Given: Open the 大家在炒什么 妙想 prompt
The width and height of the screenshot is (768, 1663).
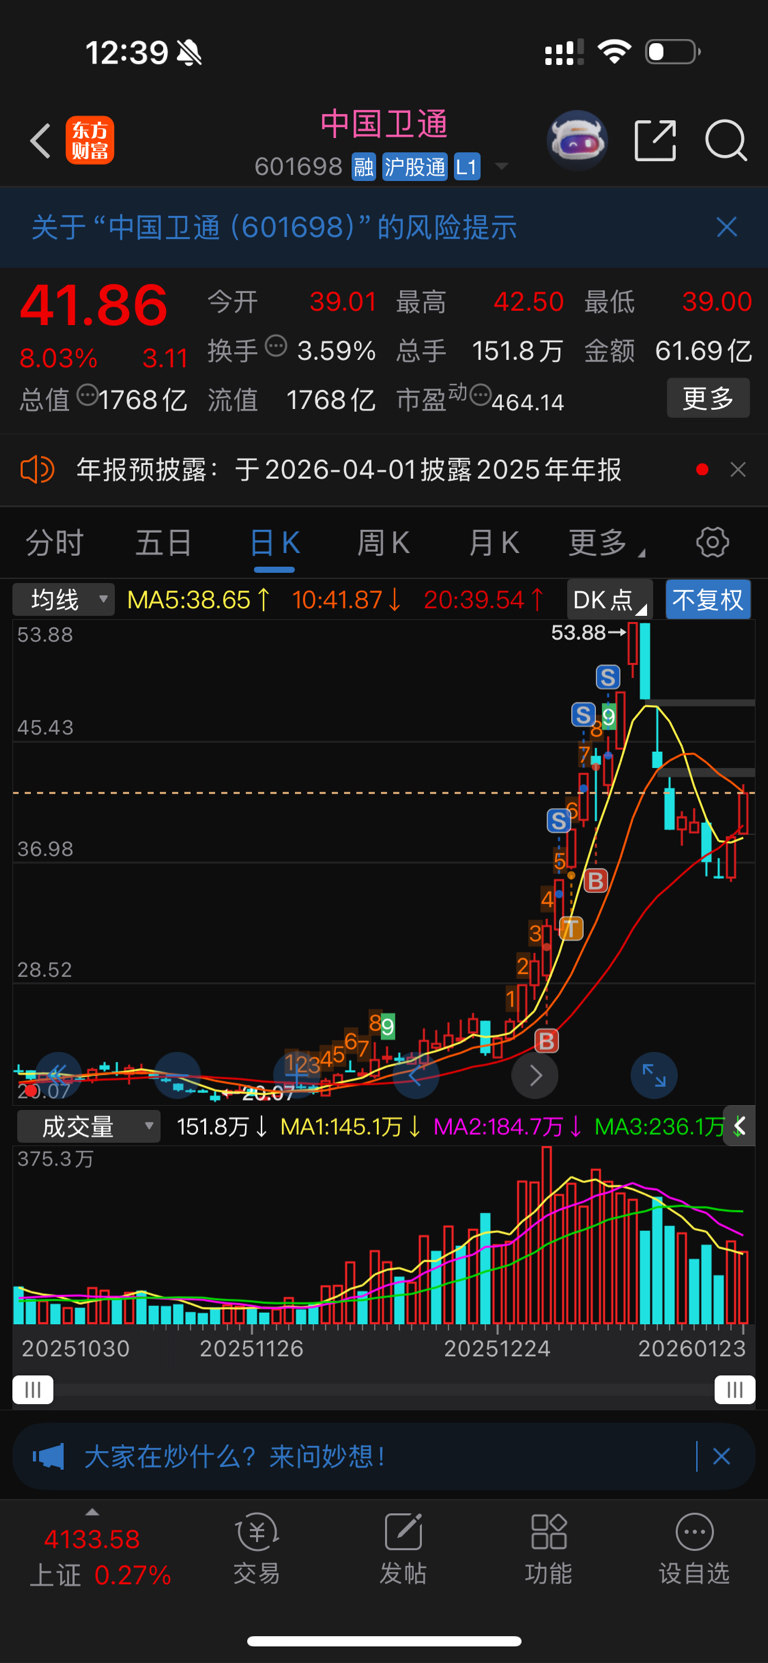Looking at the screenshot, I should pos(235,1456).
